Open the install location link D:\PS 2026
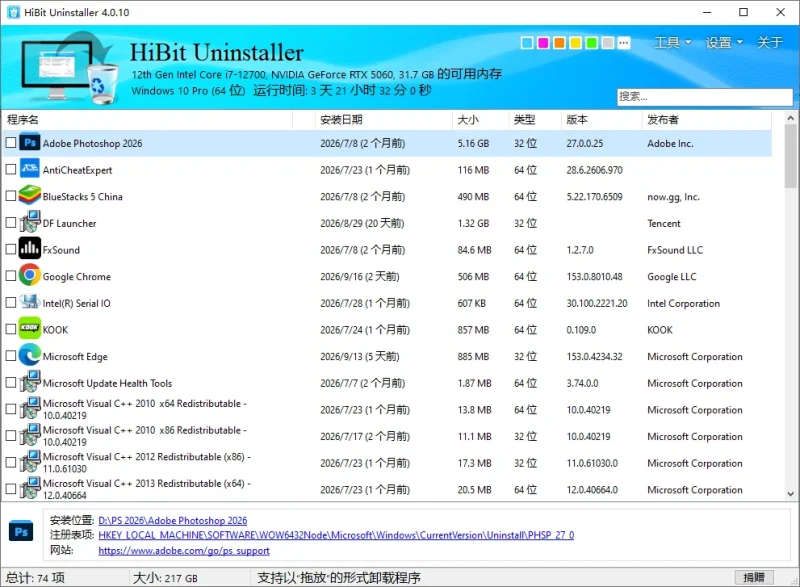 tap(172, 521)
